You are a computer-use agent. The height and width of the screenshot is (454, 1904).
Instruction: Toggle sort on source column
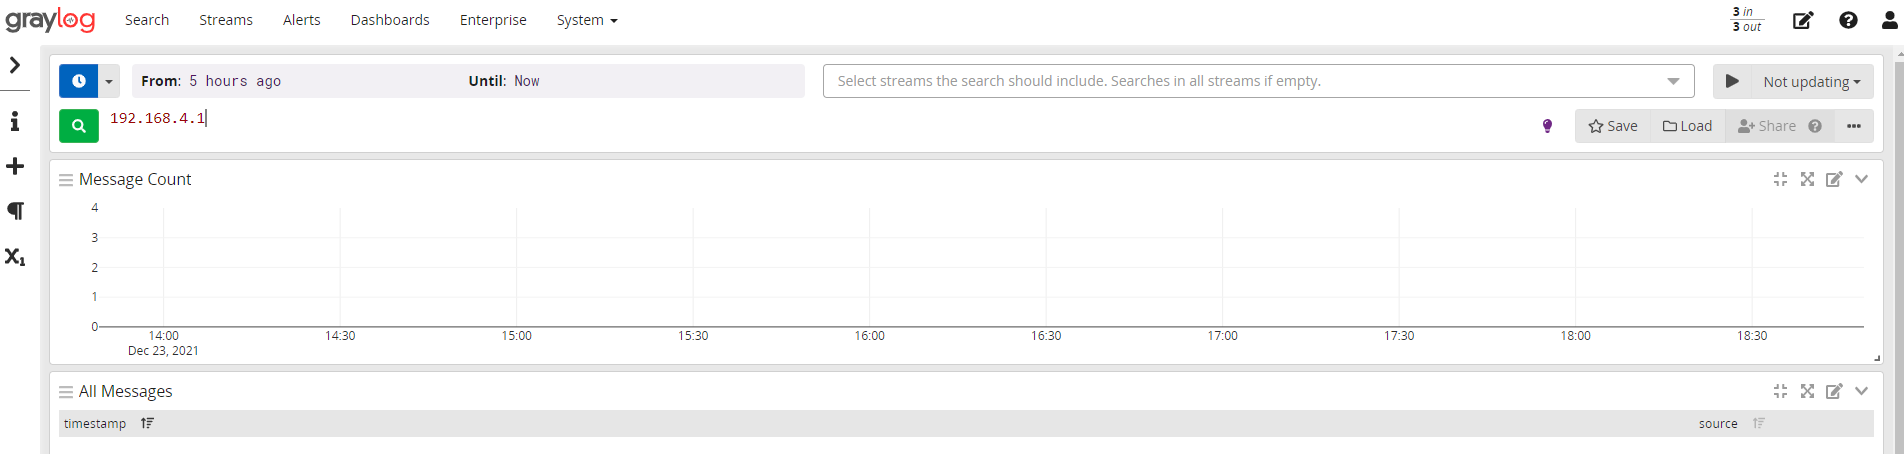[x=1758, y=423]
